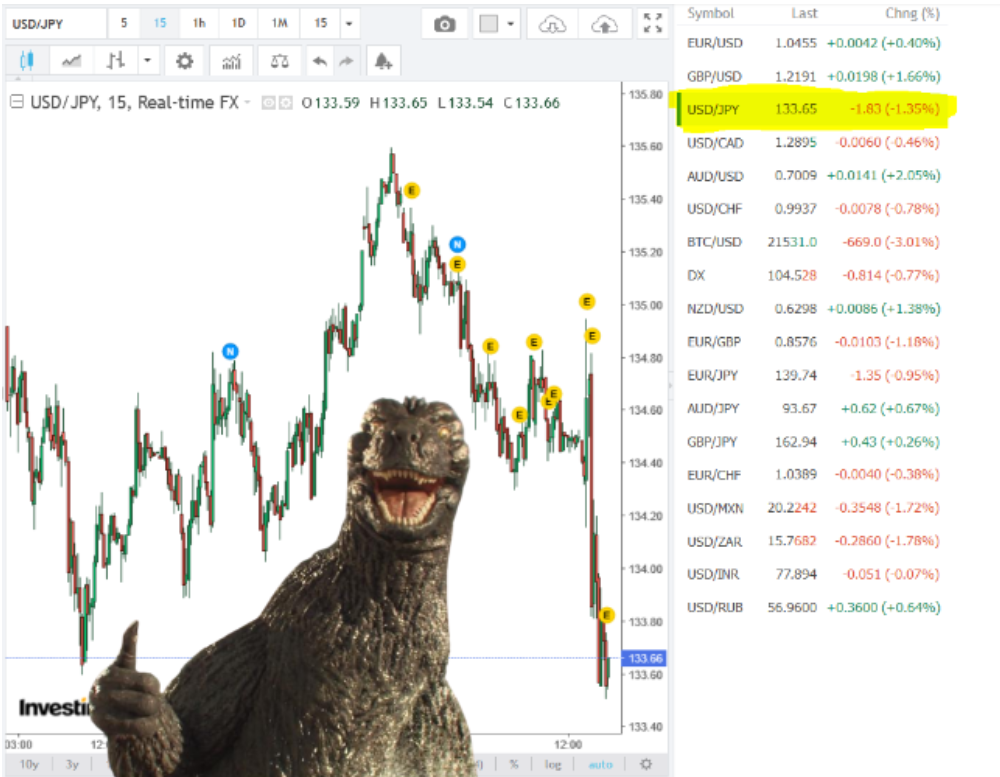Screen dimensions: 1000x777
Task: Undo last chart action
Action: coord(320,61)
